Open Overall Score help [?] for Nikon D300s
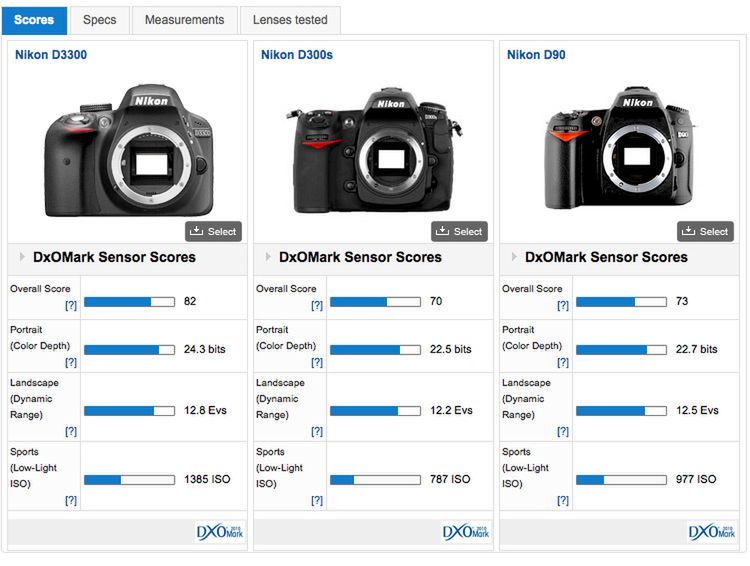 click(x=317, y=305)
